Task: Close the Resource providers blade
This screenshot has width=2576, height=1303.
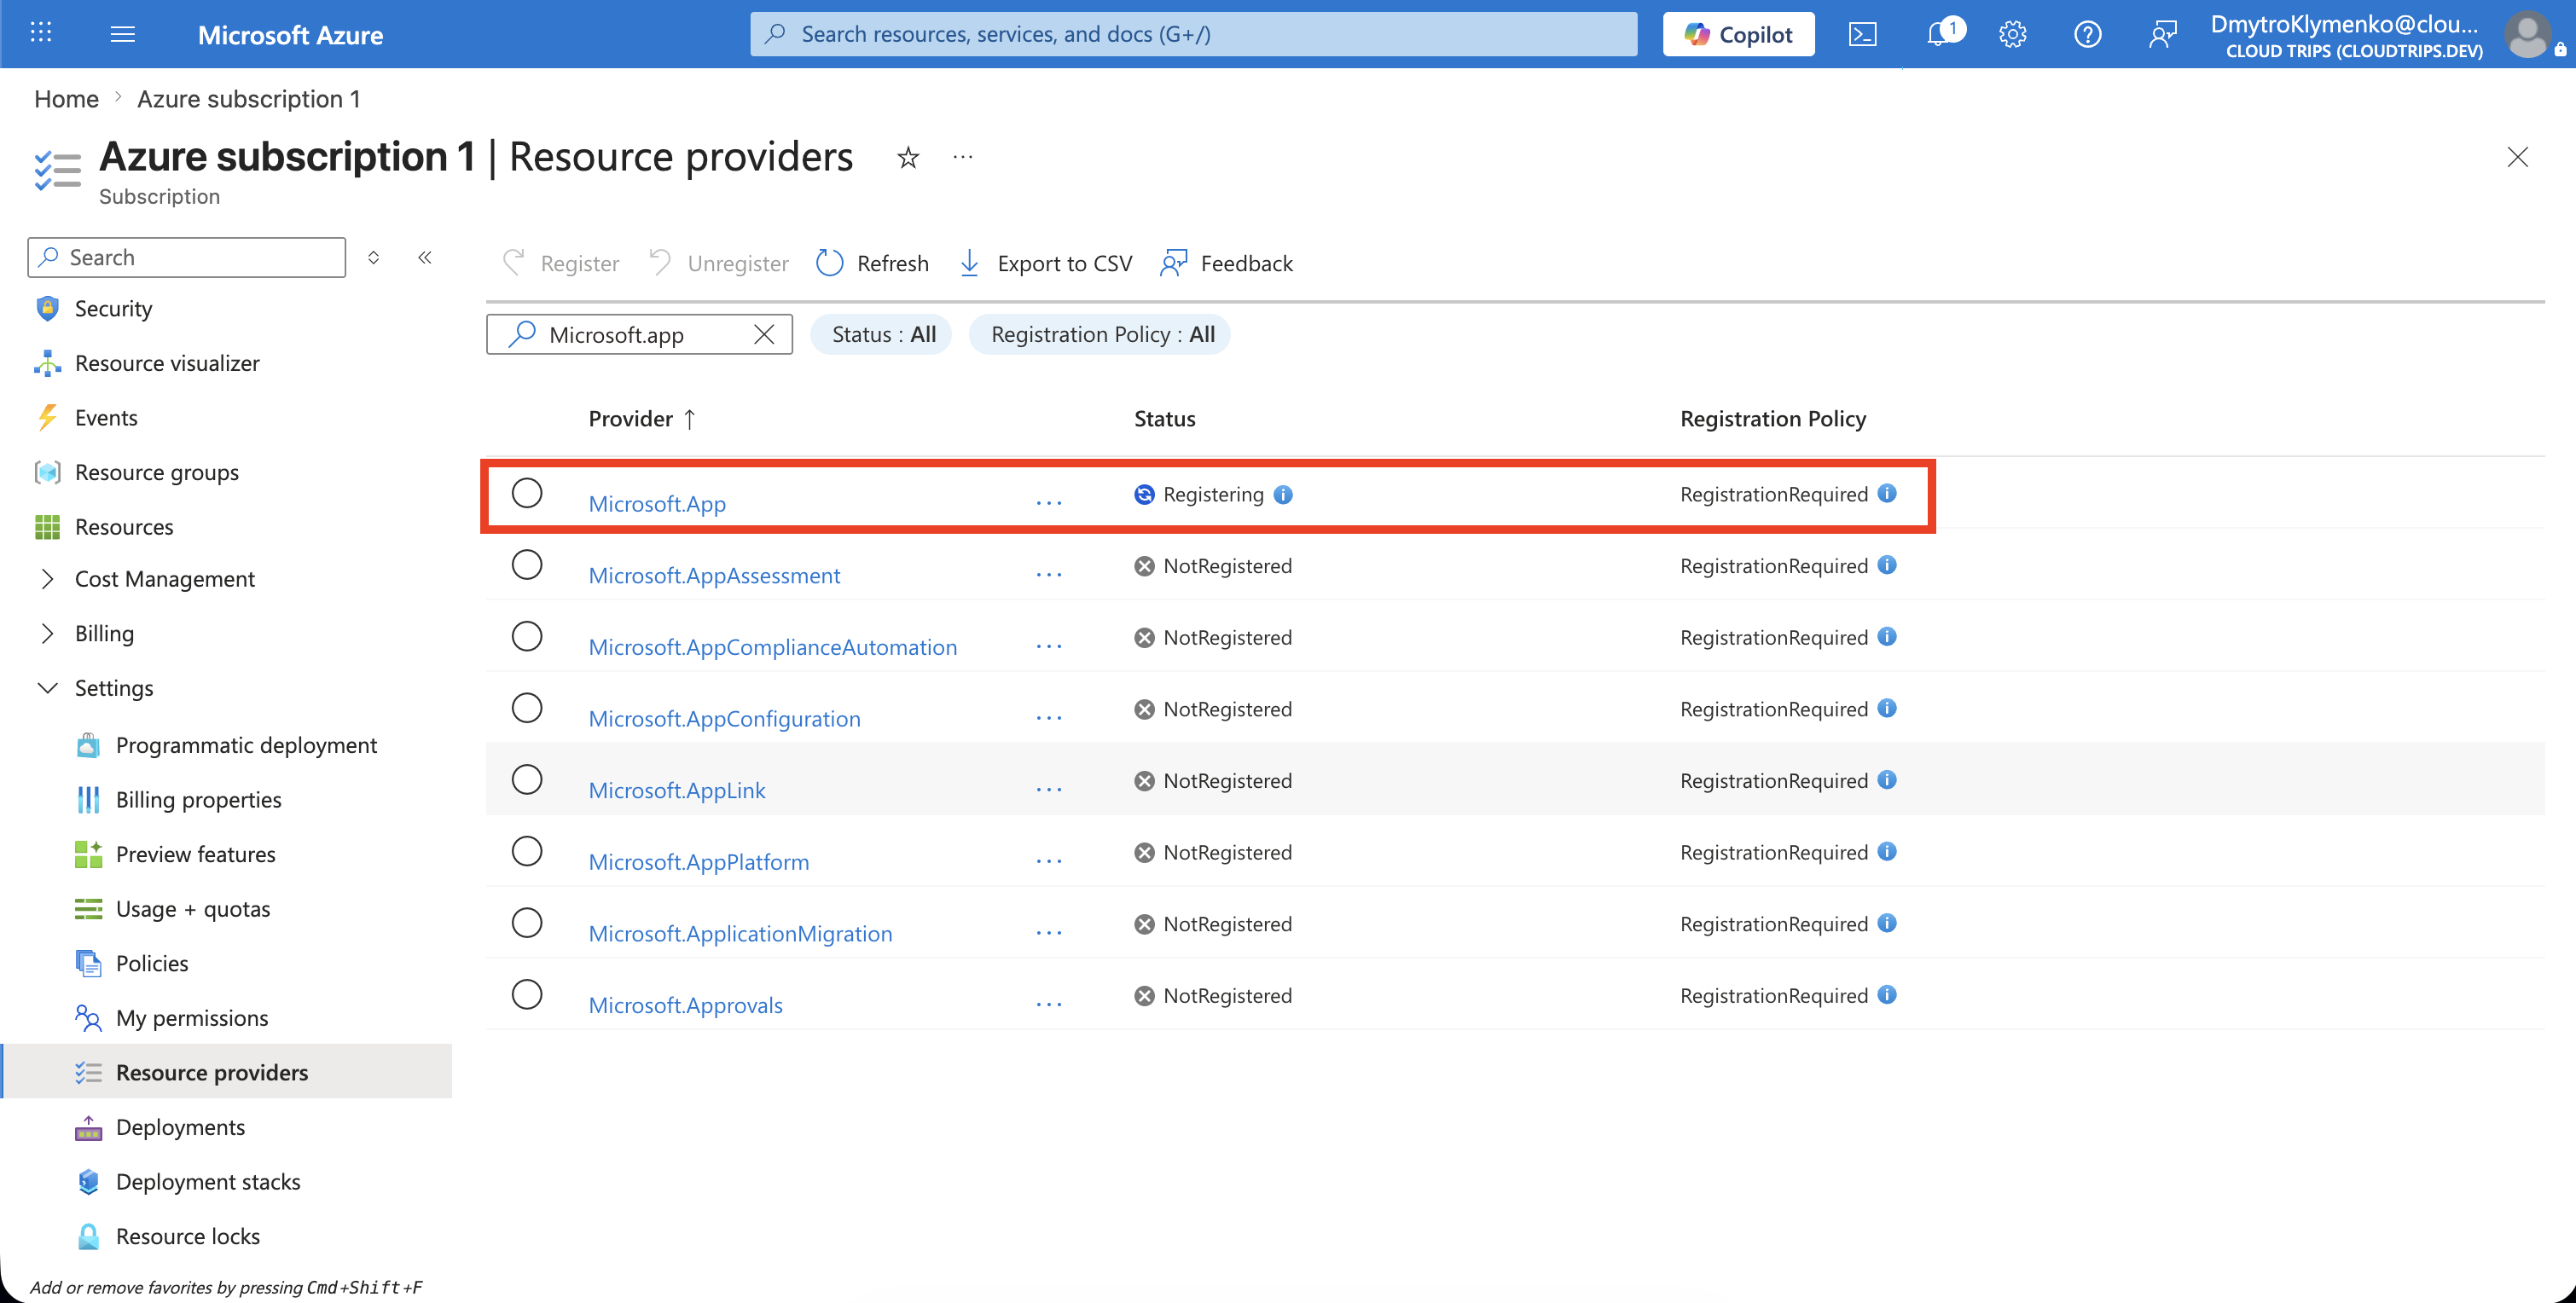Action: 2517,157
